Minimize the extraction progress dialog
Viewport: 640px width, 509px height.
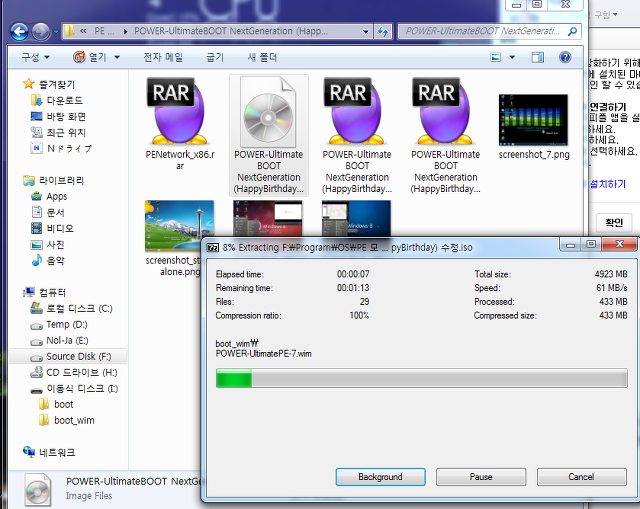click(570, 244)
